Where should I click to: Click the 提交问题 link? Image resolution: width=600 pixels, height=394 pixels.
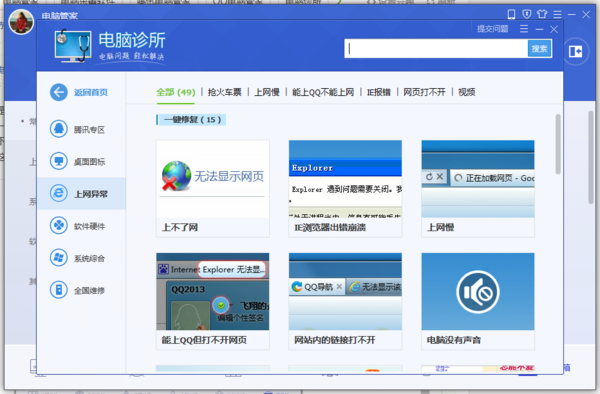pyautogui.click(x=492, y=29)
